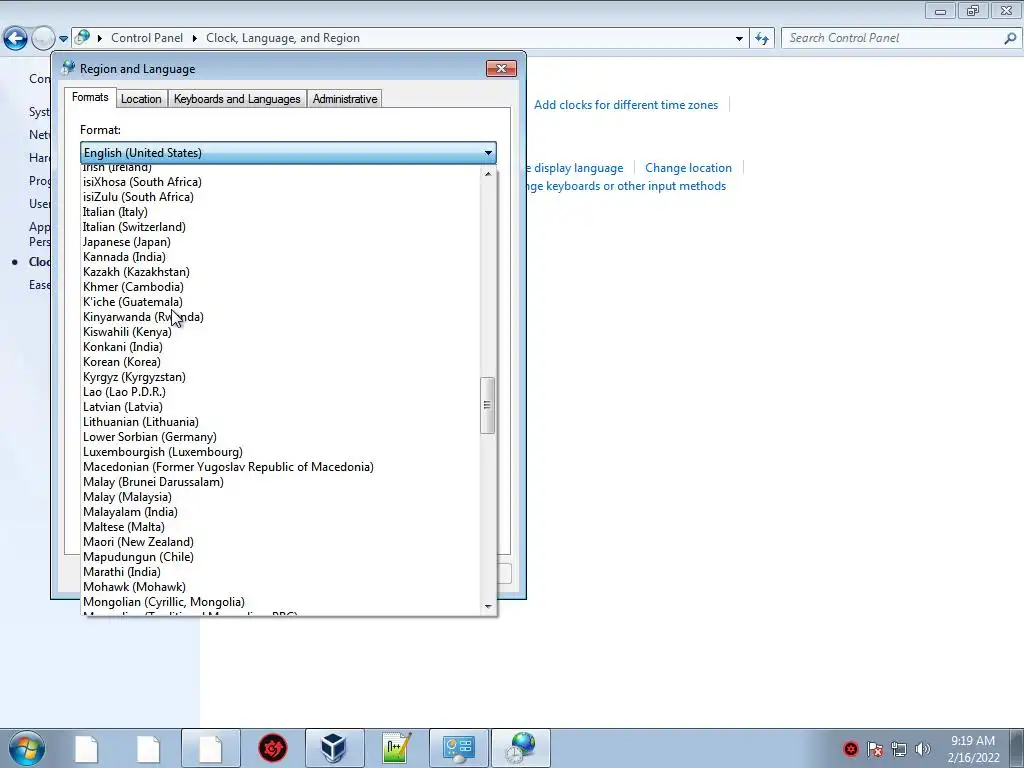Open the Formats tab
The width and height of the screenshot is (1024, 768).
click(x=90, y=97)
